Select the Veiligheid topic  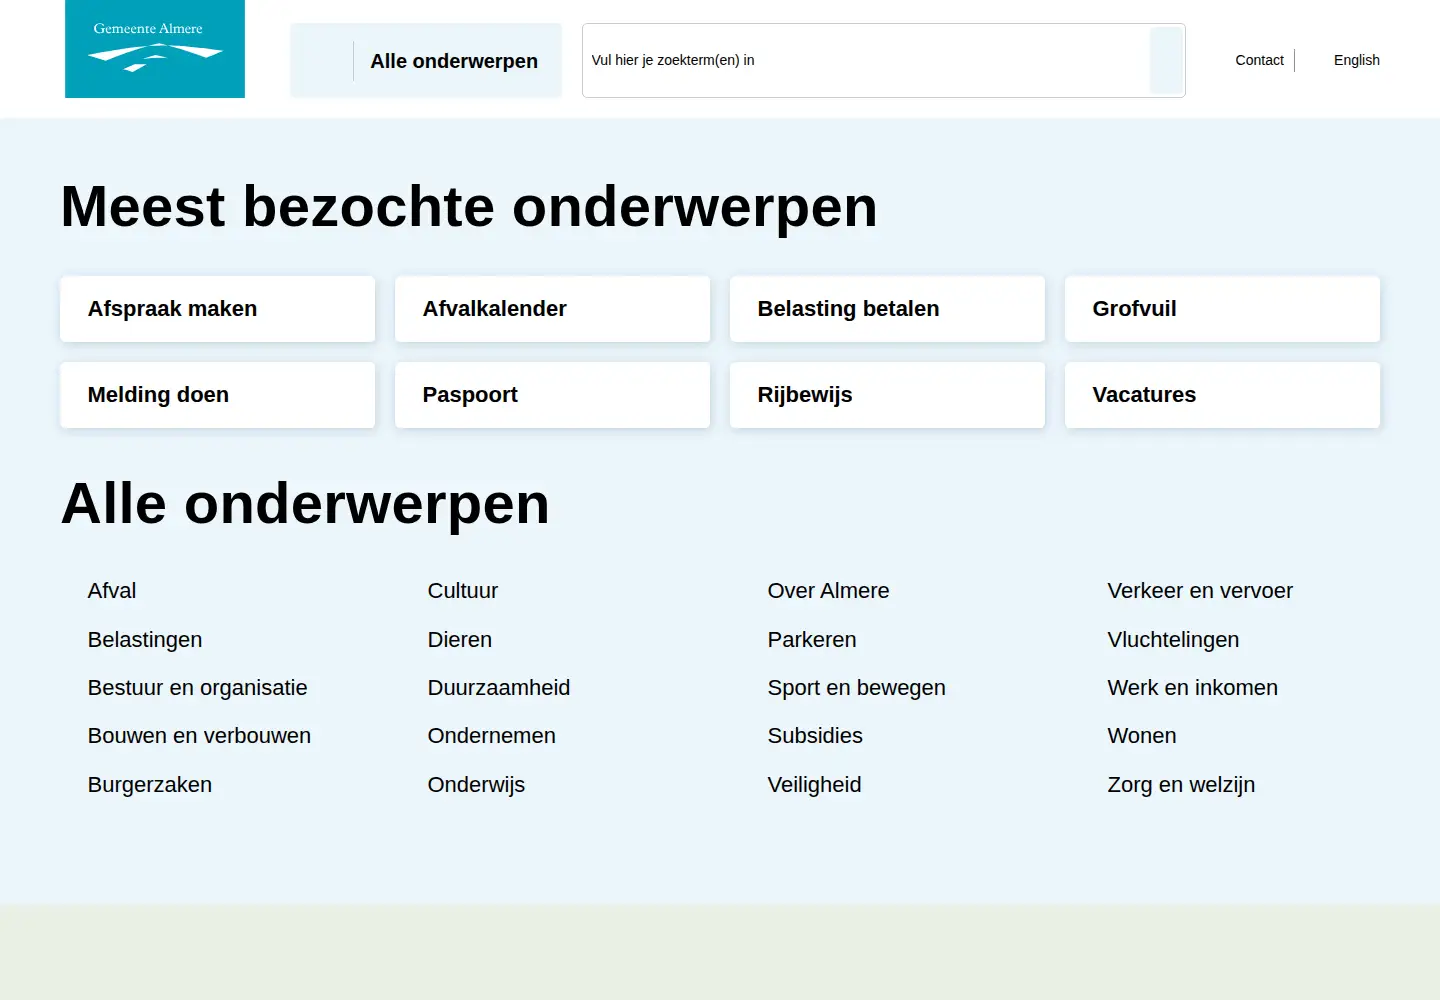click(x=815, y=785)
